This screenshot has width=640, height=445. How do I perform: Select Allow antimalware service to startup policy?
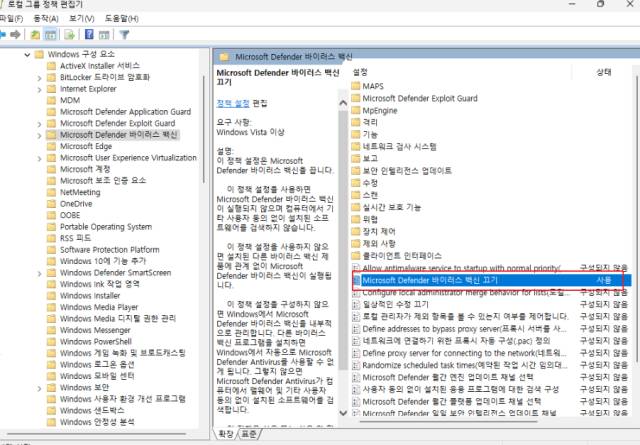(x=491, y=268)
